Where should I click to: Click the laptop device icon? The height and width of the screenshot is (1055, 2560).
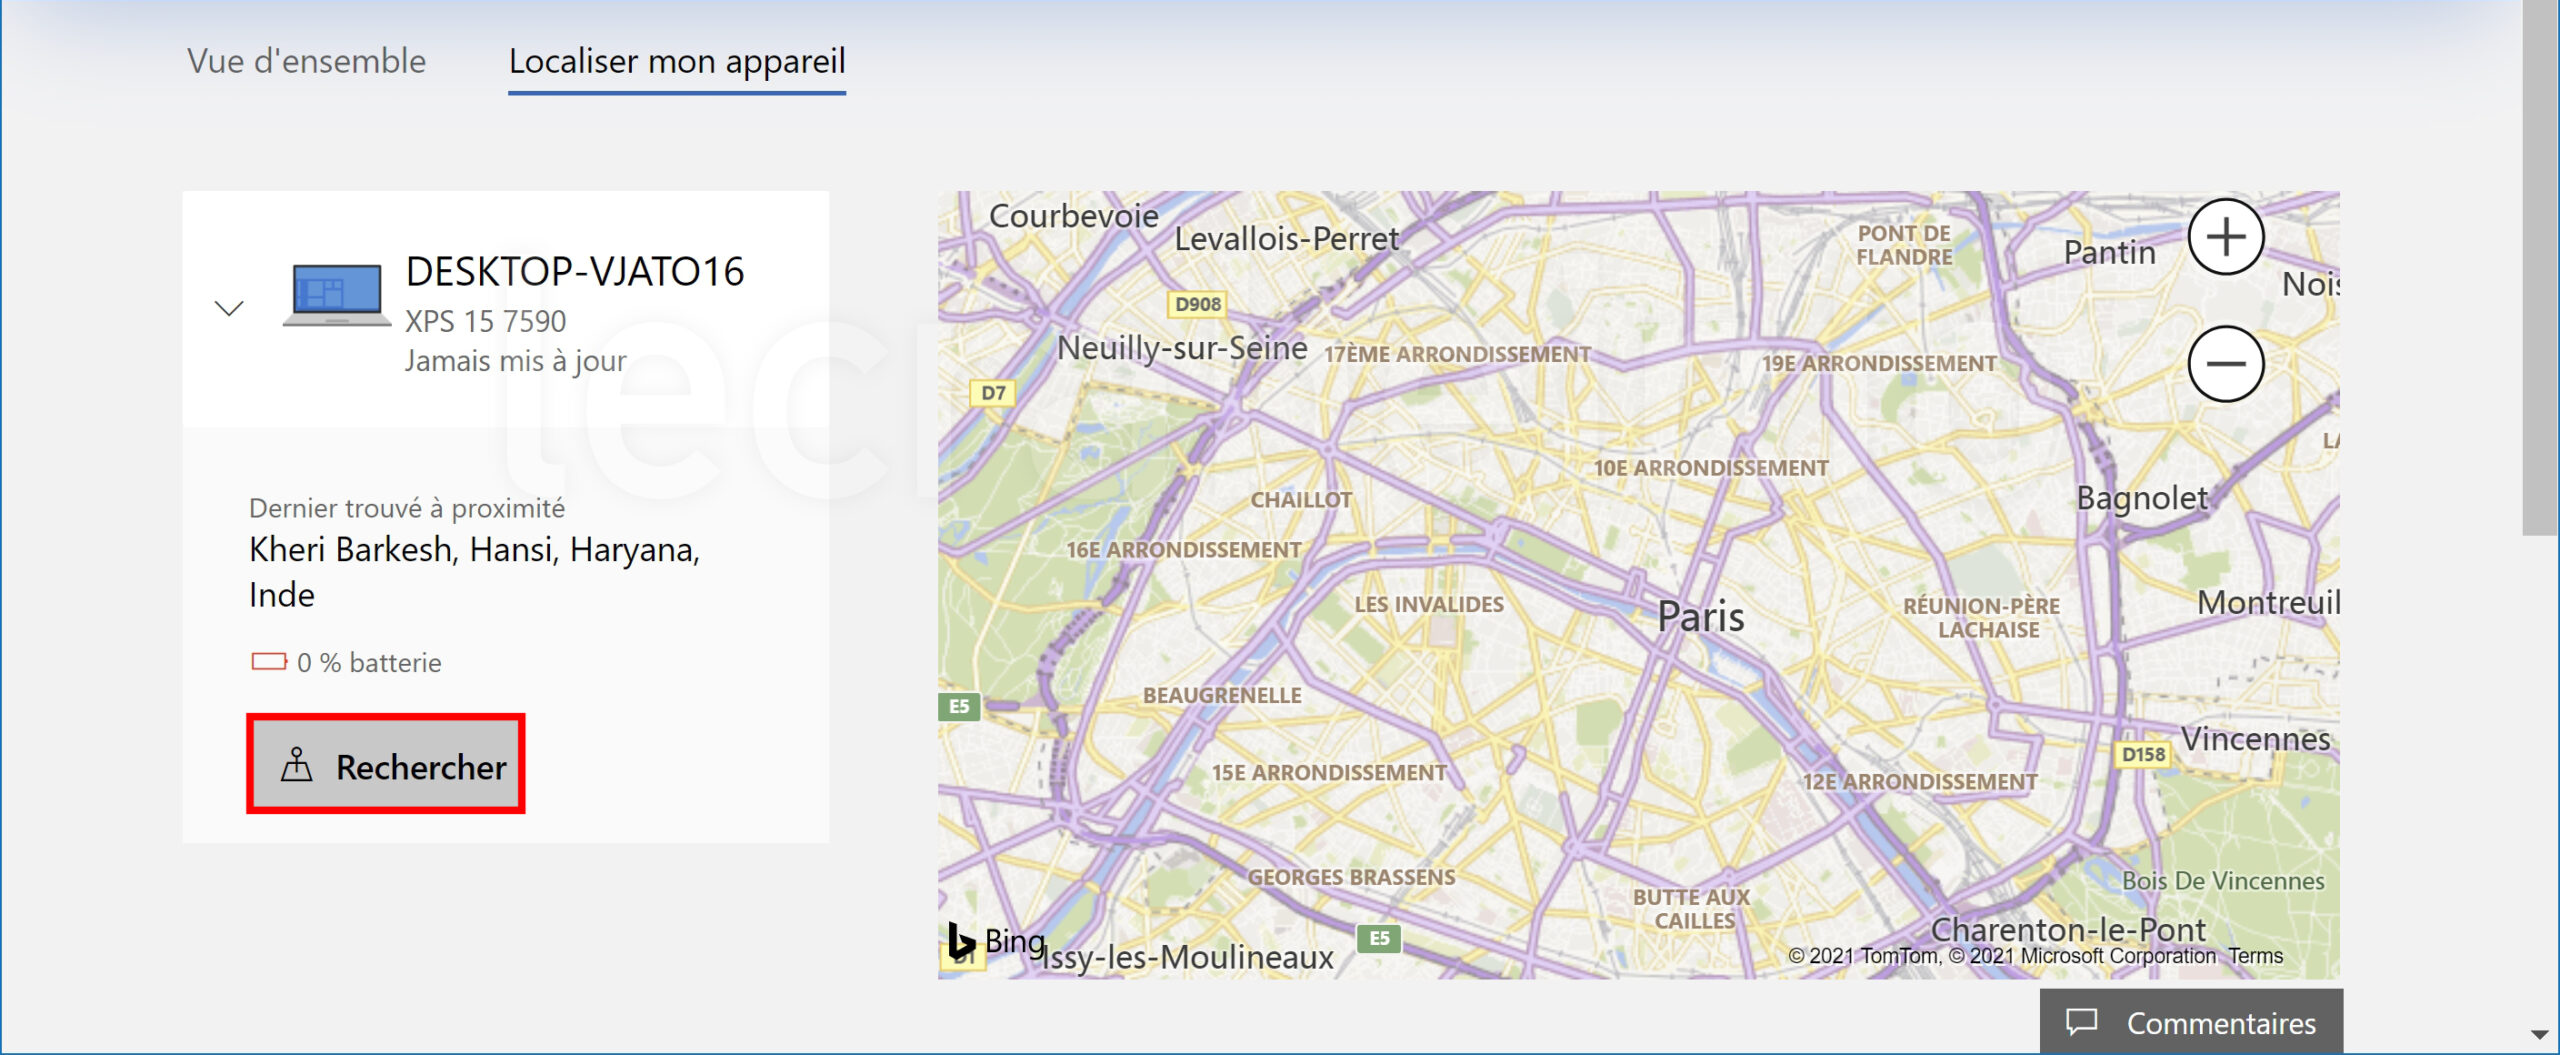(337, 294)
